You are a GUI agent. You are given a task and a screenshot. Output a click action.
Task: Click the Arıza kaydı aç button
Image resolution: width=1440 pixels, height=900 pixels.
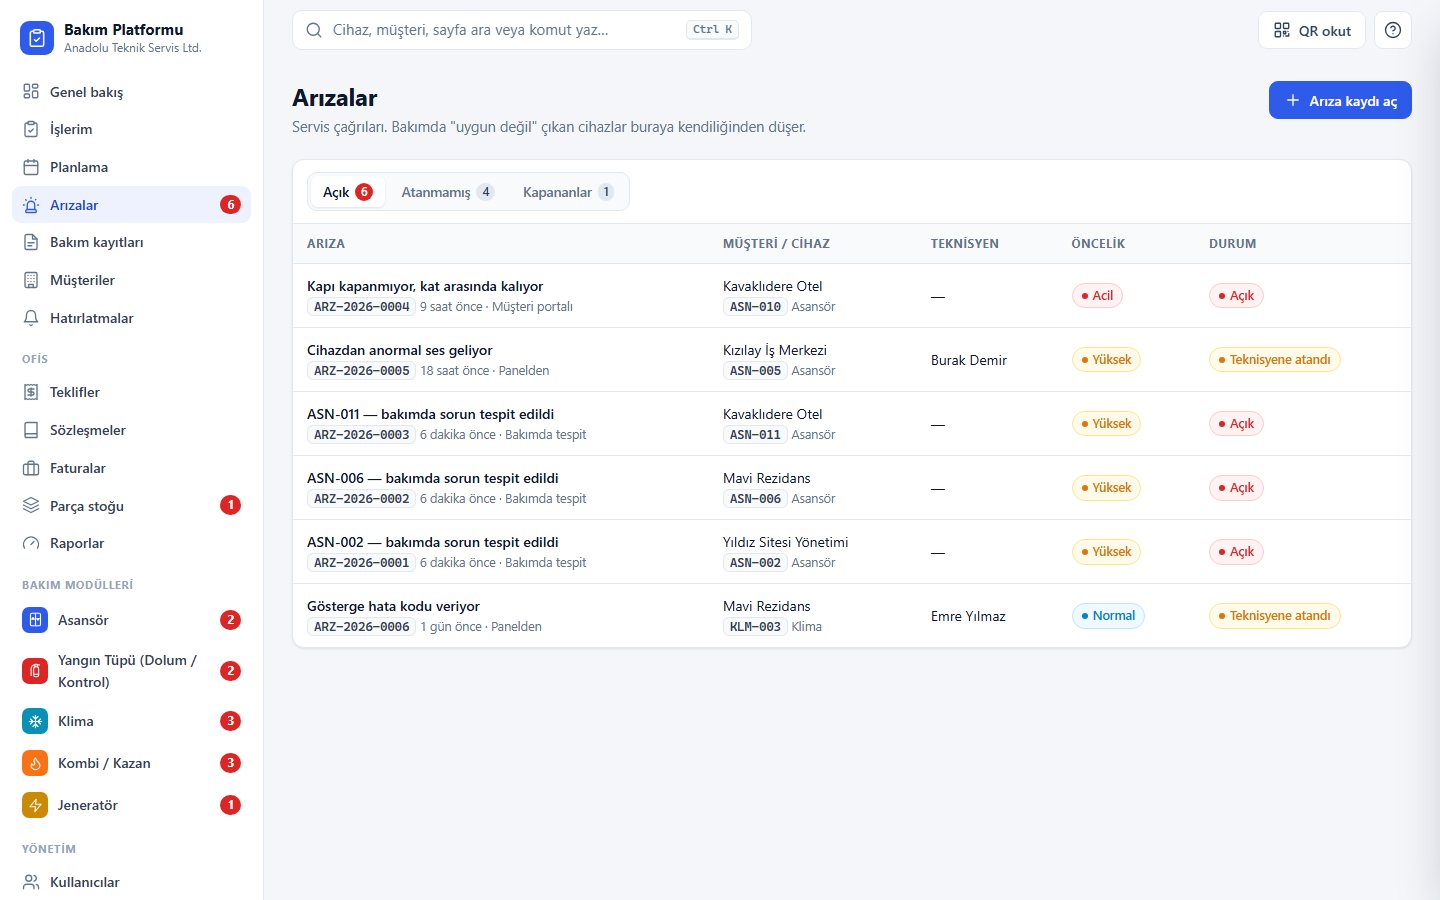tap(1340, 100)
